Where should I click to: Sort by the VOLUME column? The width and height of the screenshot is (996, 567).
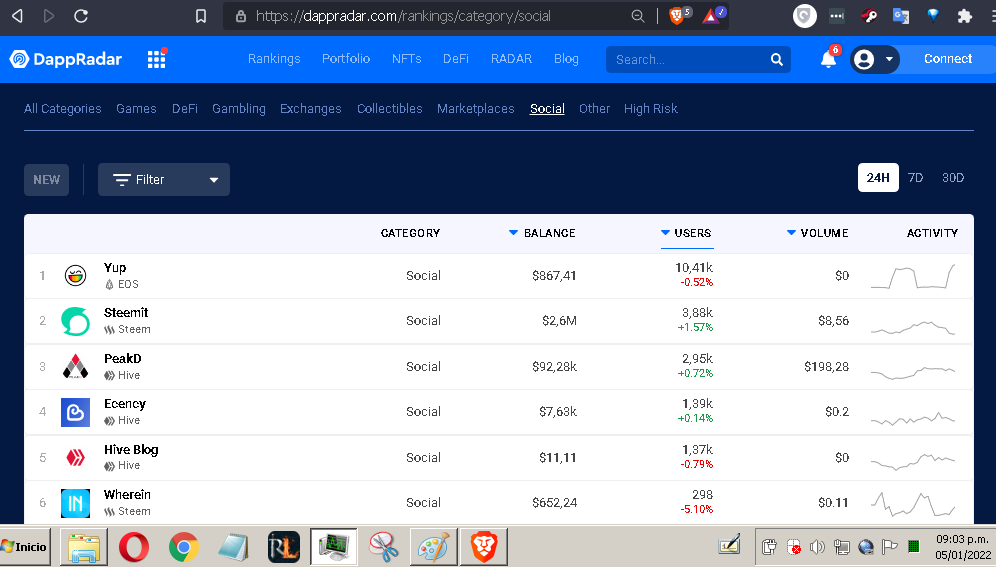(818, 233)
